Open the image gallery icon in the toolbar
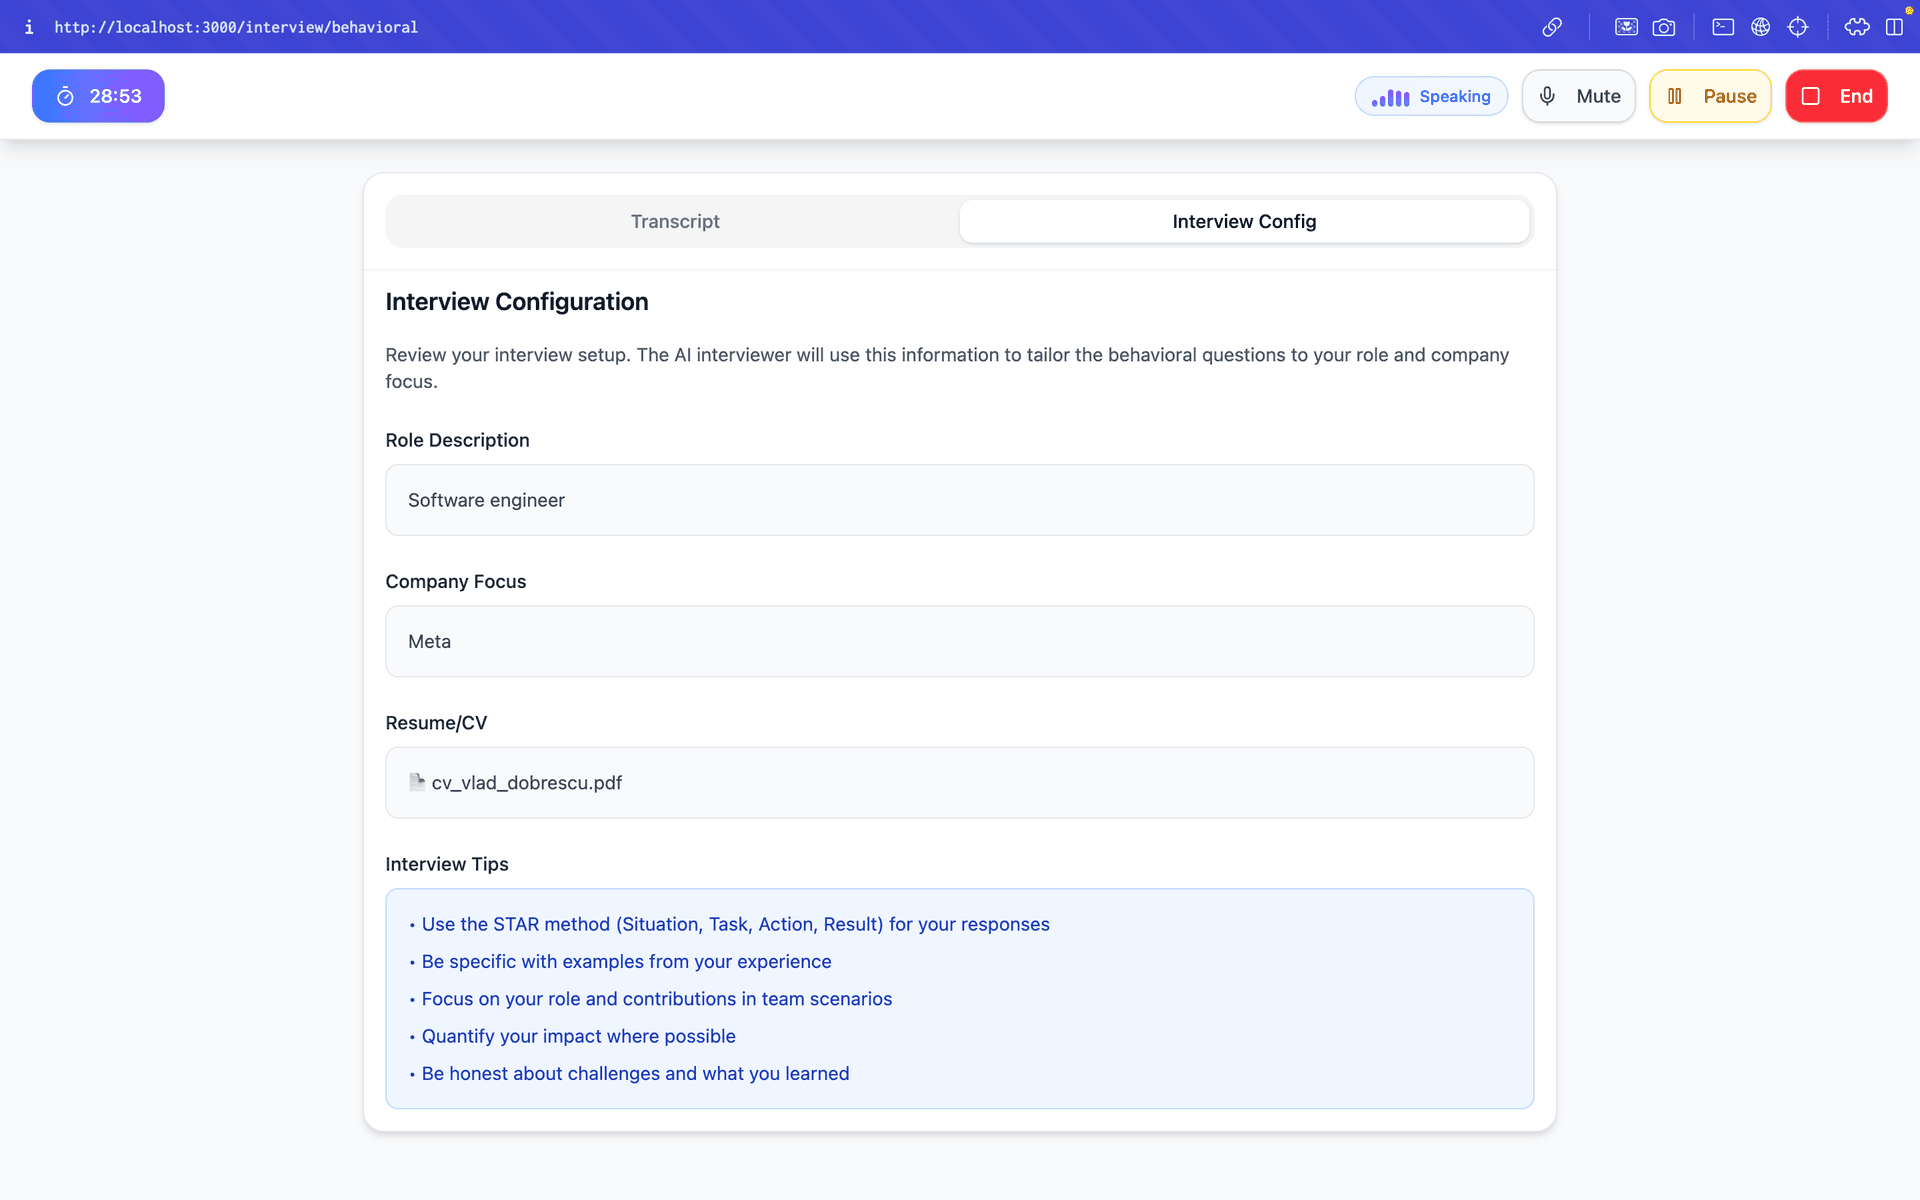1920x1200 pixels. pyautogui.click(x=1626, y=27)
